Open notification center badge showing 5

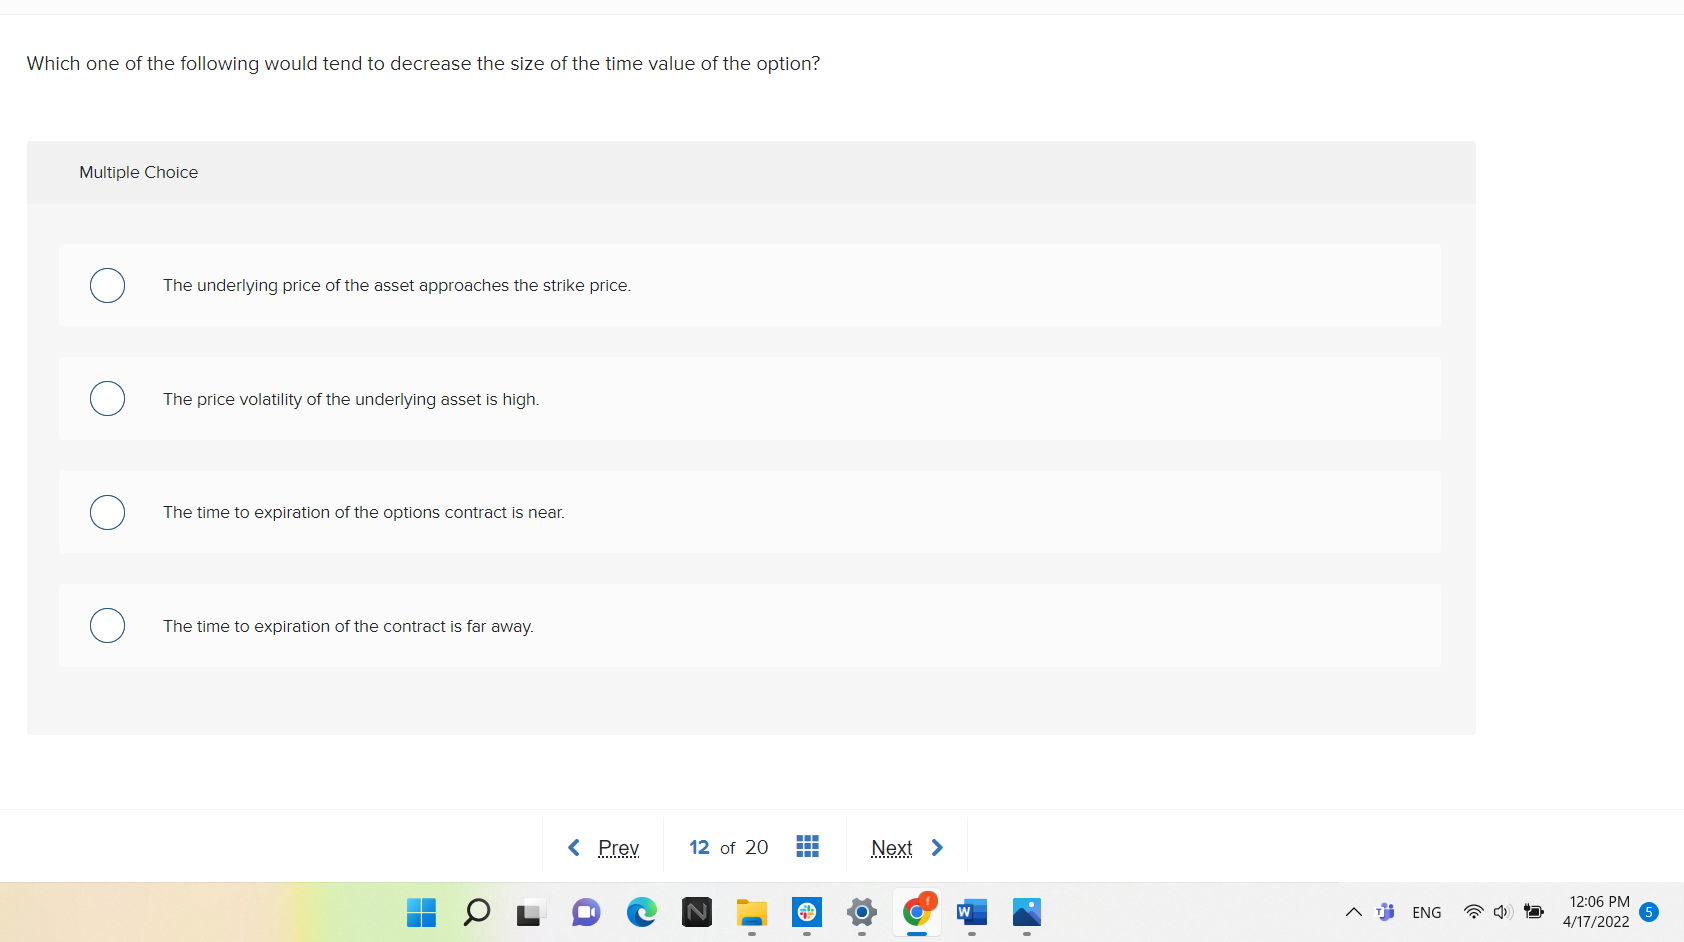[x=1649, y=912]
